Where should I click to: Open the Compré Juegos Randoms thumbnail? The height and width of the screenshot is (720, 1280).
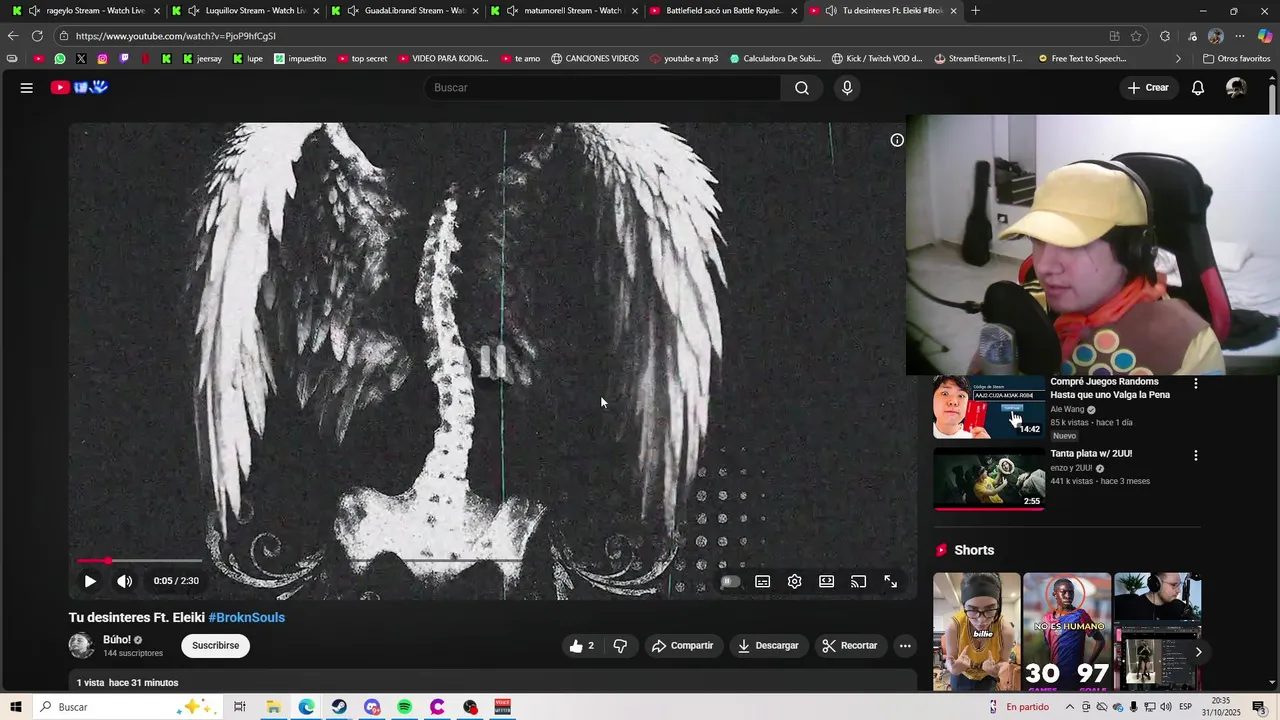989,407
